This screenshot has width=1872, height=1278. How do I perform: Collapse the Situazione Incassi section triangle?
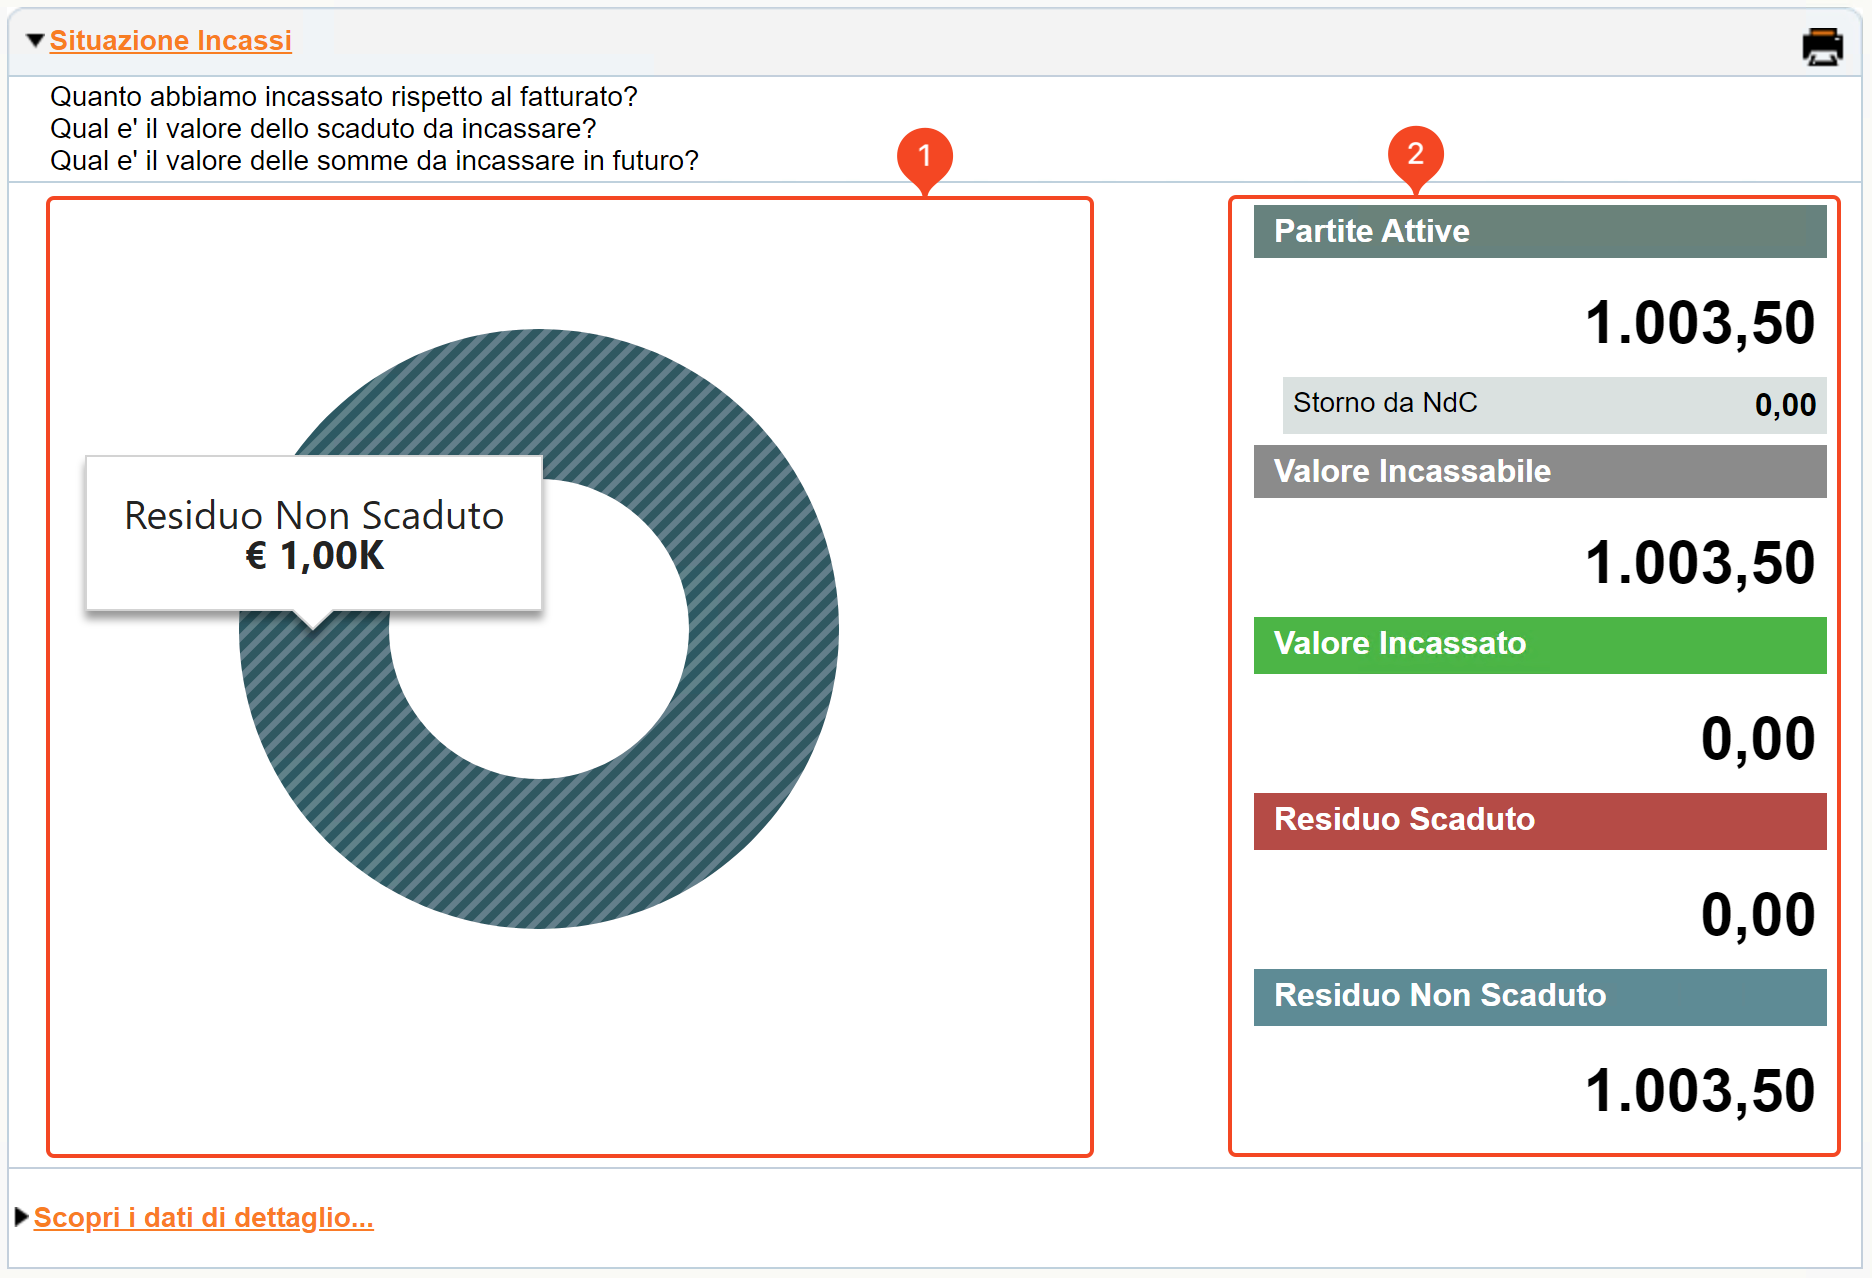[x=35, y=40]
